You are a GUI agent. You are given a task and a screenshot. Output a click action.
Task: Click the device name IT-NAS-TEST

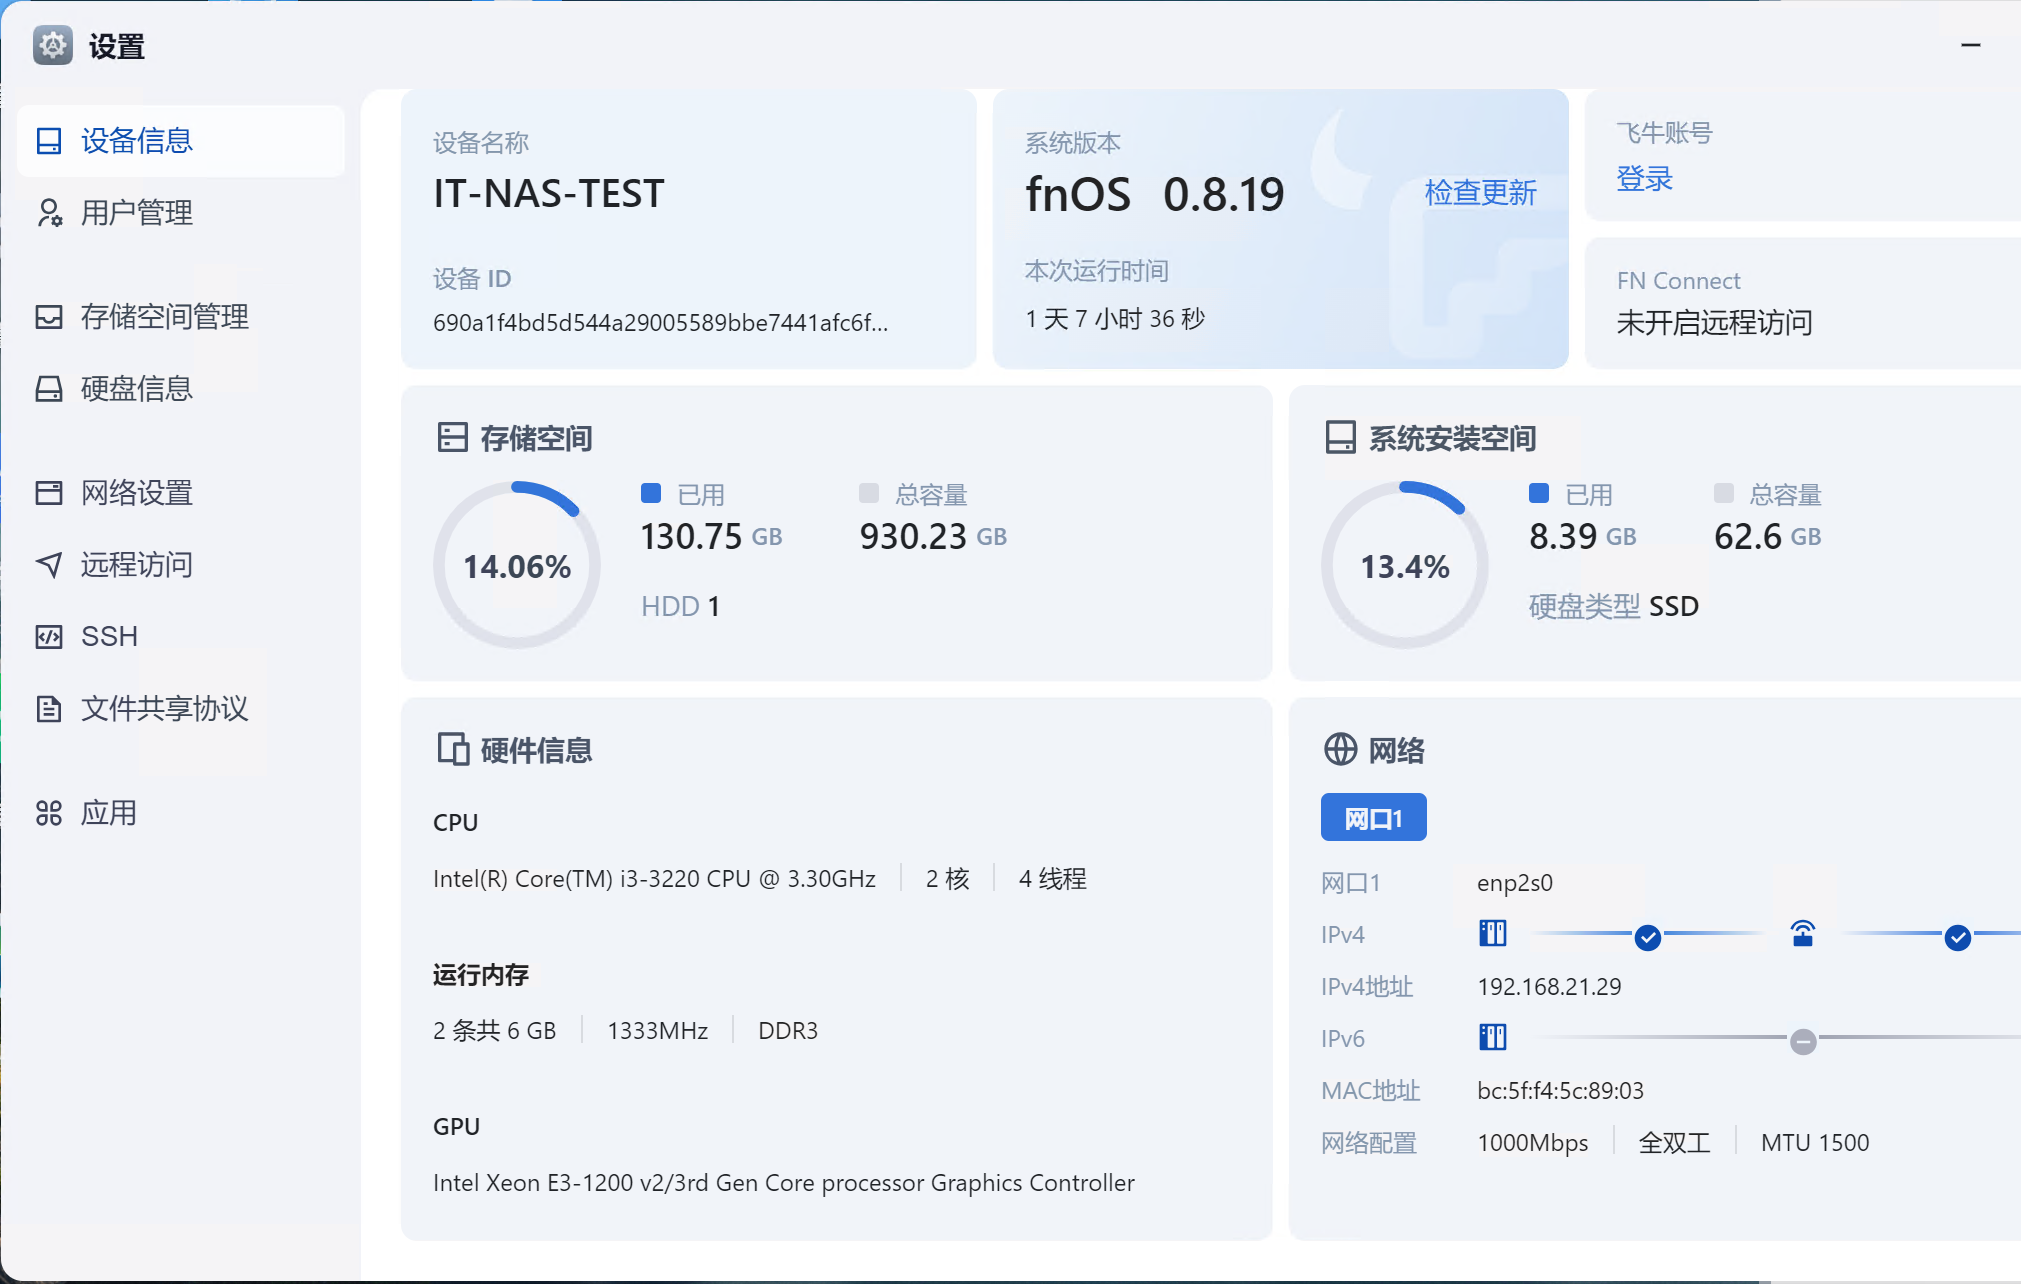549,193
